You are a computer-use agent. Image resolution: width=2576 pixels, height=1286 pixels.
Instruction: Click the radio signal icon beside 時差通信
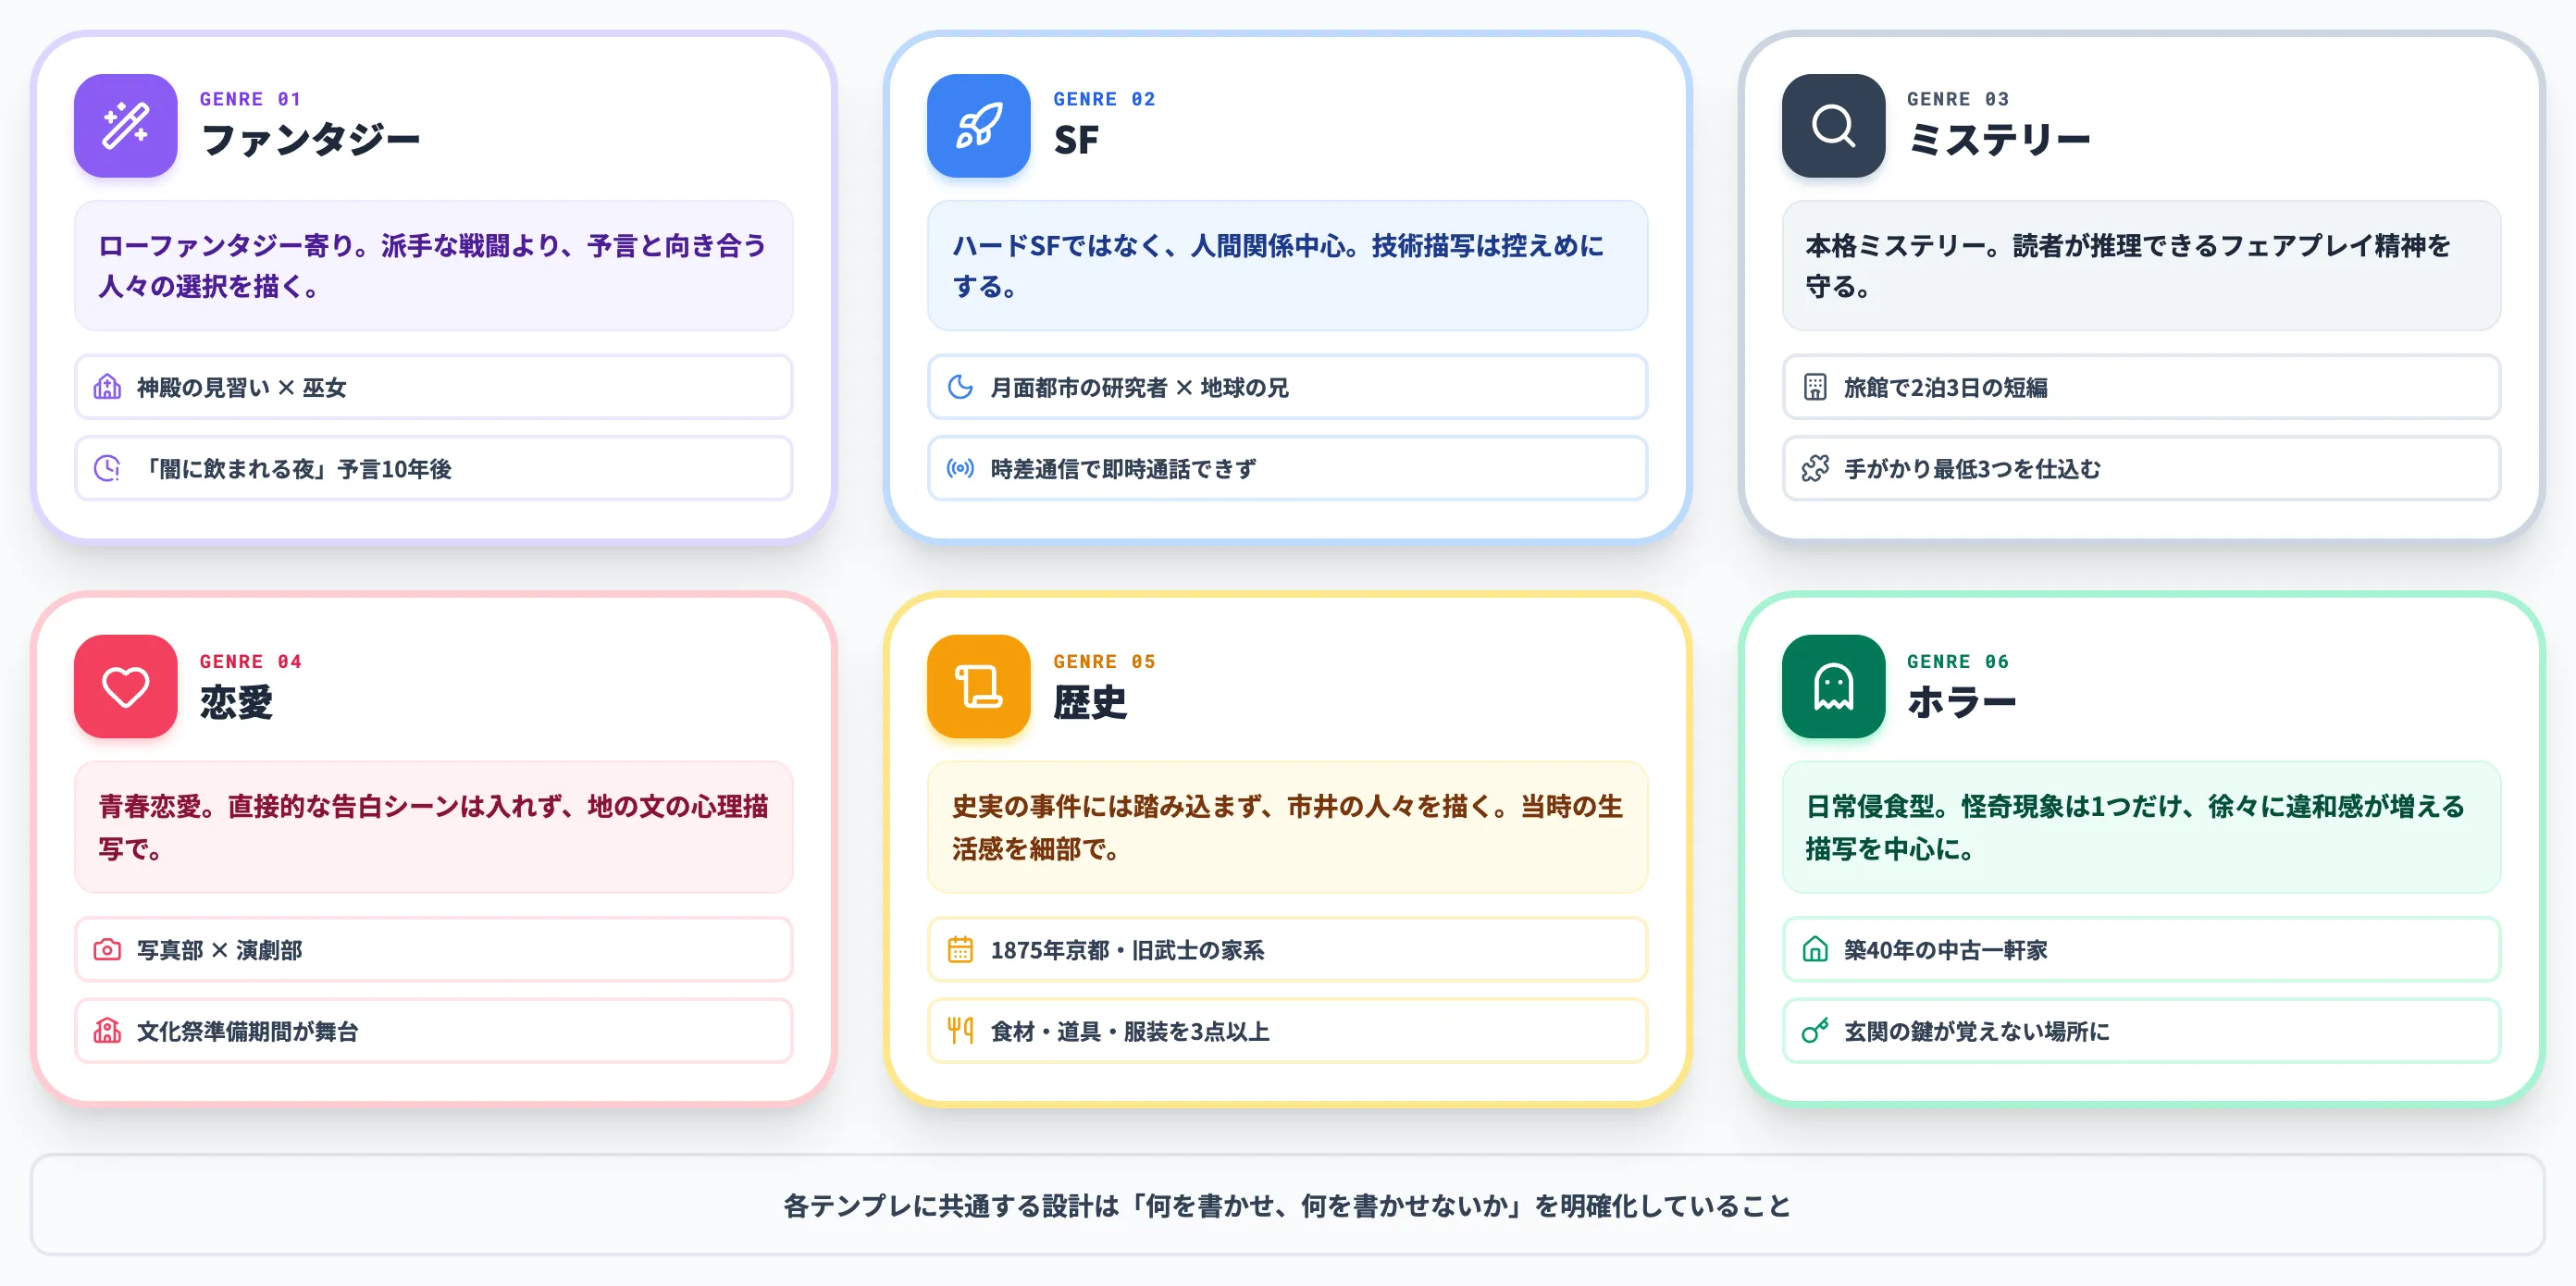(x=960, y=468)
